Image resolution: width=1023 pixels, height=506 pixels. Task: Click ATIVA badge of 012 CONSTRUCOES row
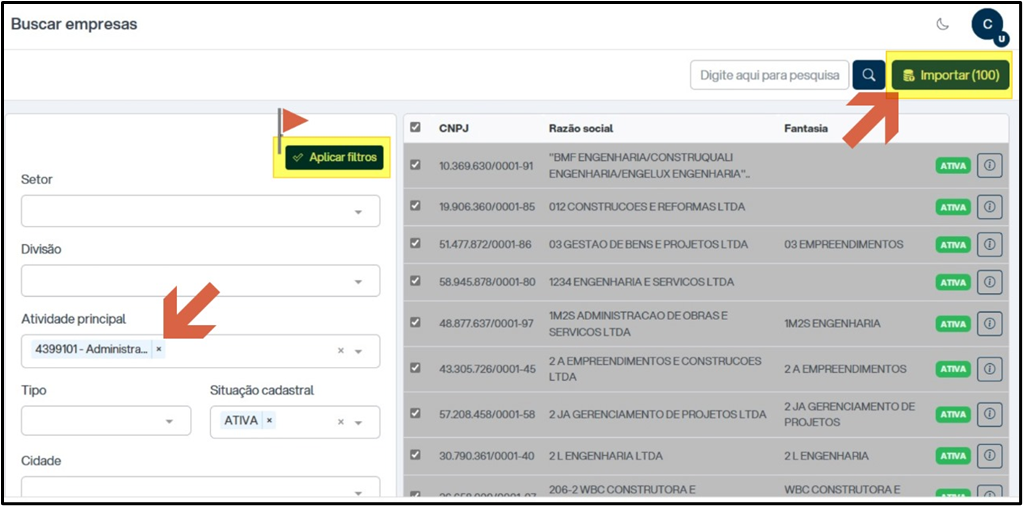click(x=953, y=207)
